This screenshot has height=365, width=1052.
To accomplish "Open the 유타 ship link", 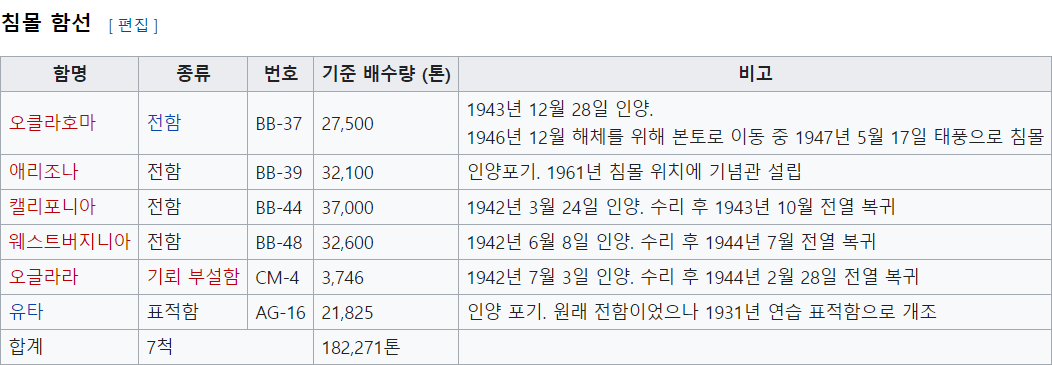I will point(27,312).
